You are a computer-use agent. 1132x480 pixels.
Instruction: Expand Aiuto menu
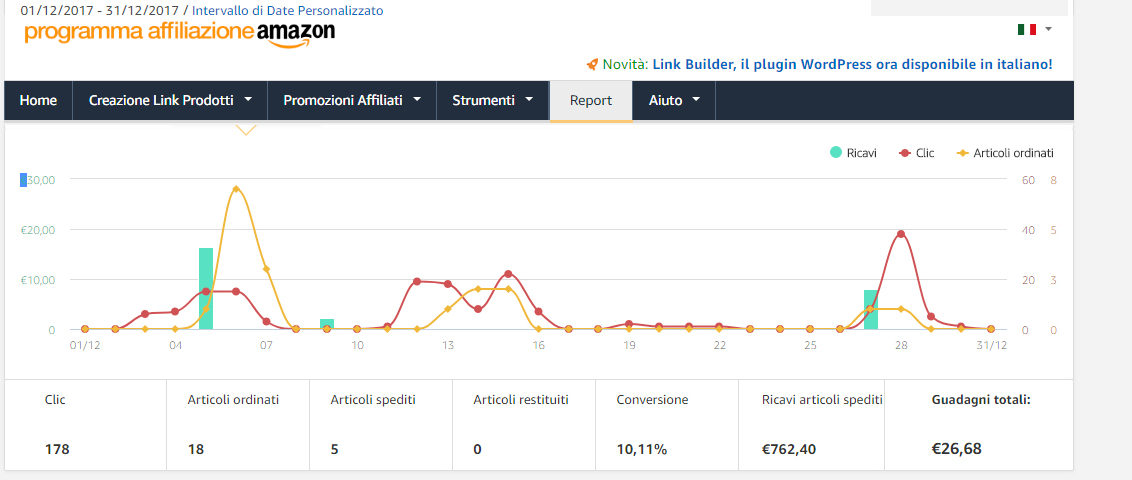pyautogui.click(x=674, y=100)
